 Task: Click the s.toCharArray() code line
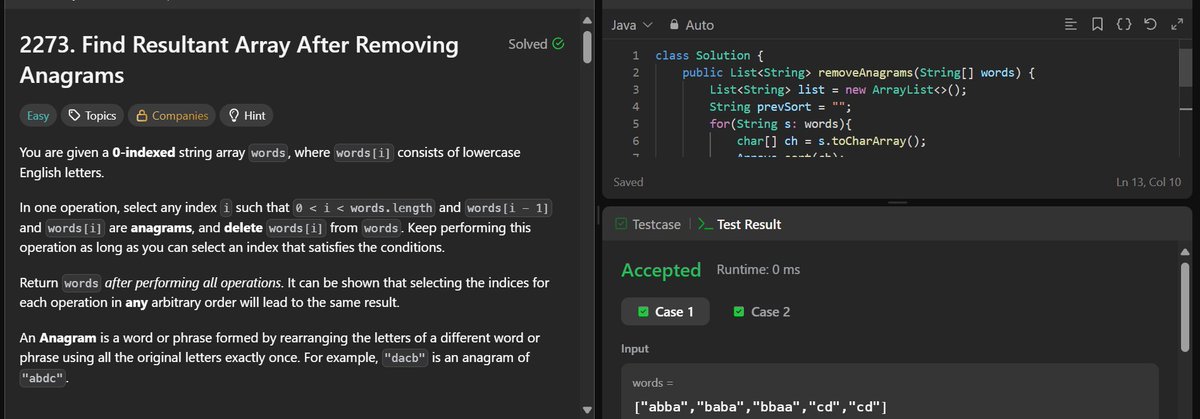(x=831, y=141)
